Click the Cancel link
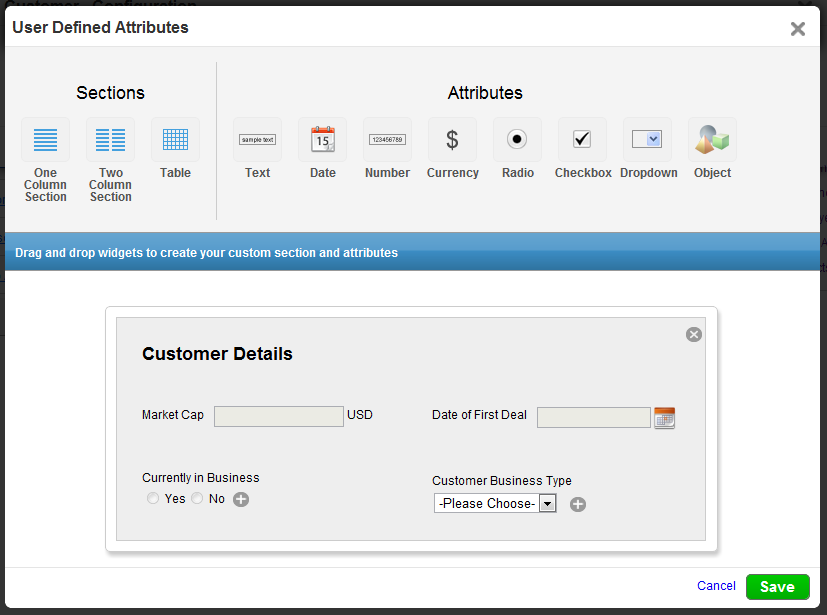 716,586
